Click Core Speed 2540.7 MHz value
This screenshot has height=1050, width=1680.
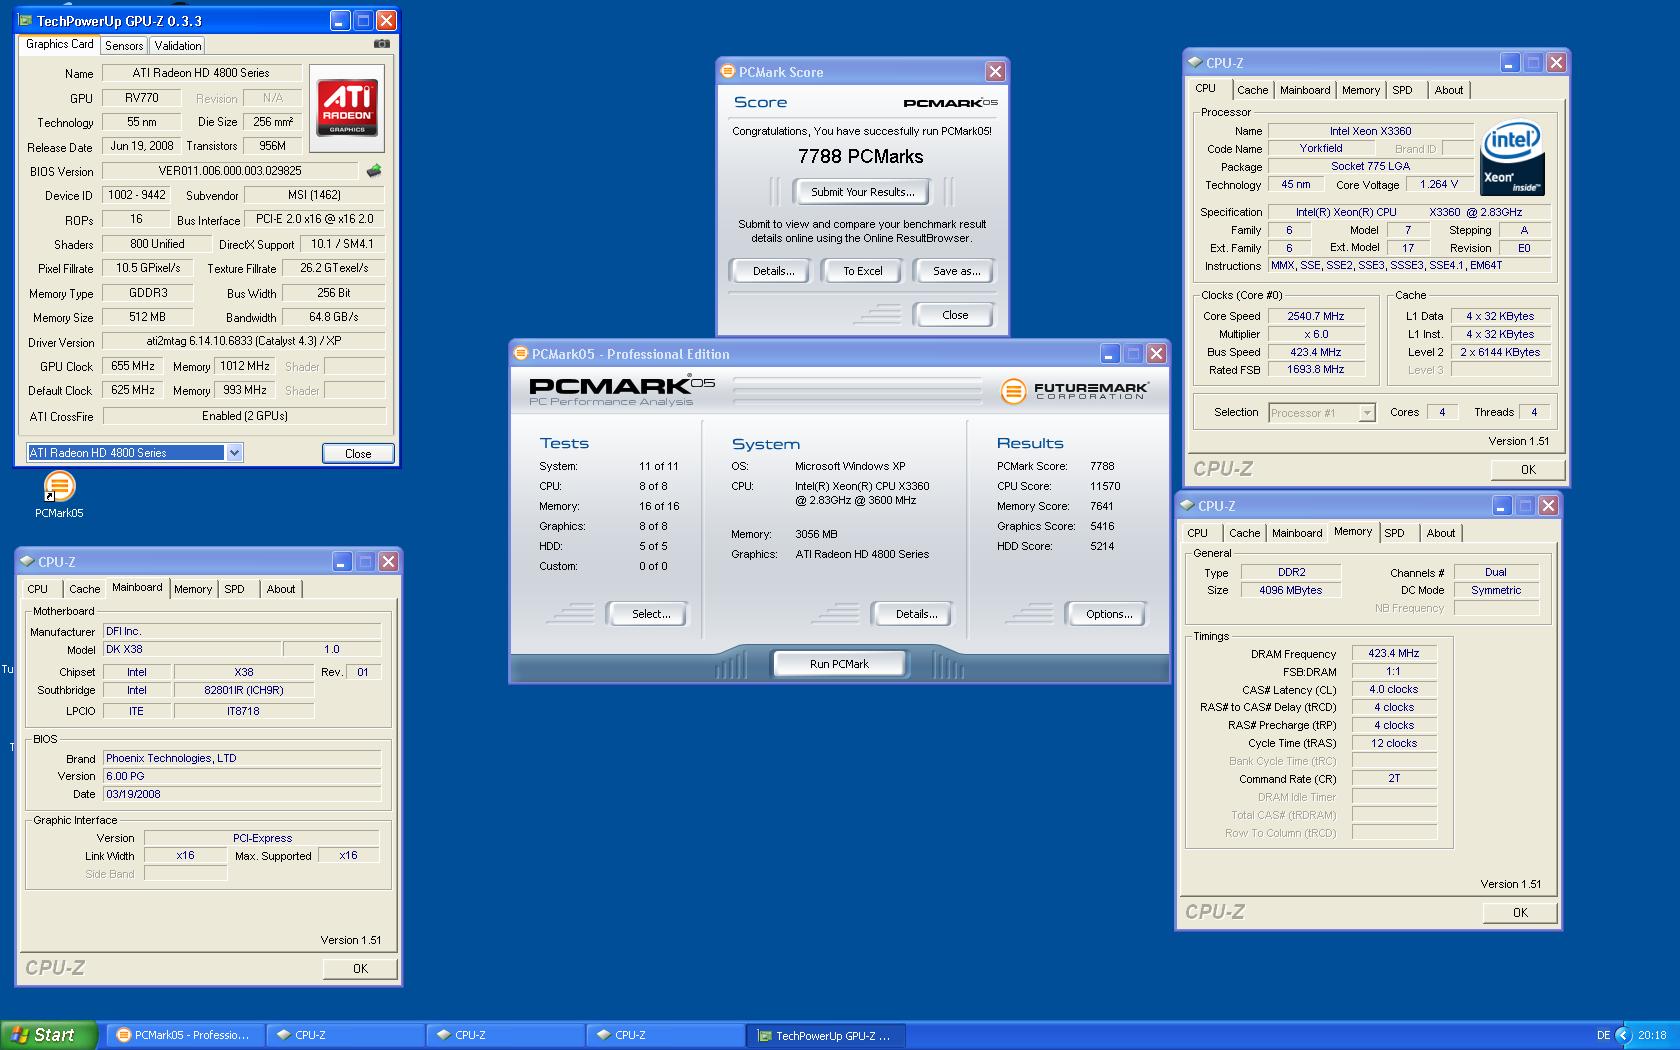click(x=1315, y=316)
